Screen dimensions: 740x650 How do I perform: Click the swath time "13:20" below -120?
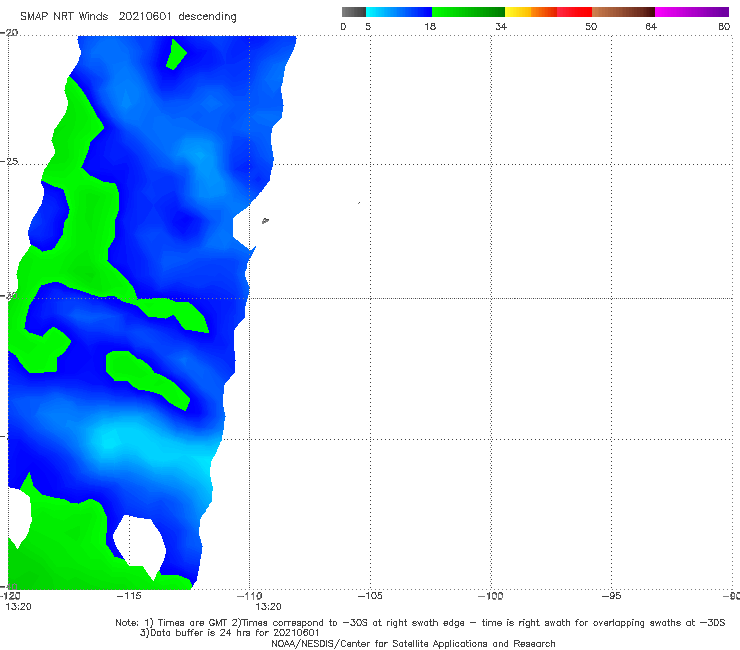pyautogui.click(x=18, y=607)
